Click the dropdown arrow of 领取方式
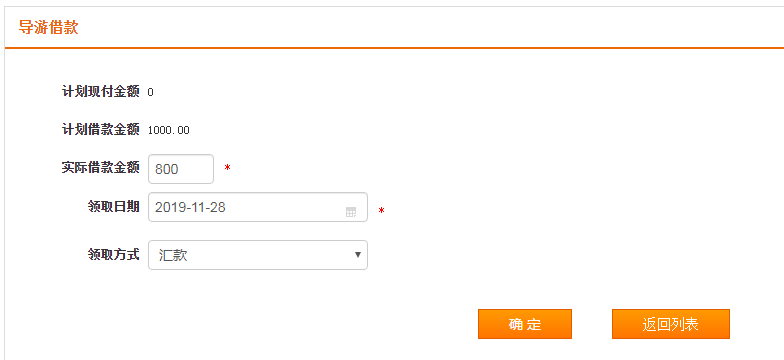 click(x=358, y=254)
